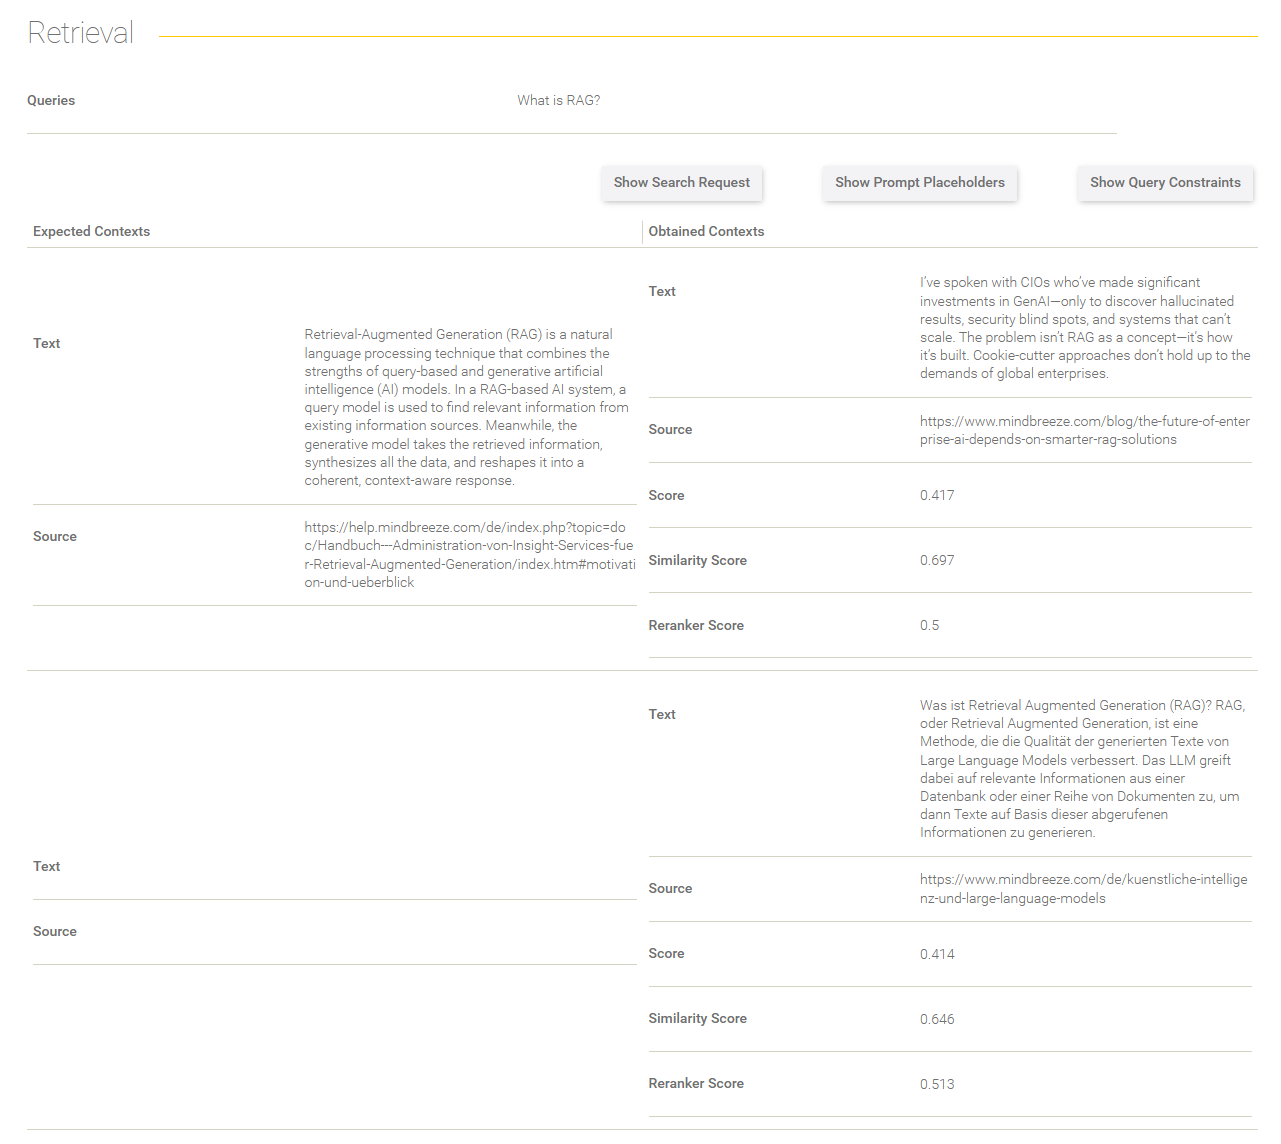Click the Obtained Contexts column header
This screenshot has width=1281, height=1144.
coord(706,231)
